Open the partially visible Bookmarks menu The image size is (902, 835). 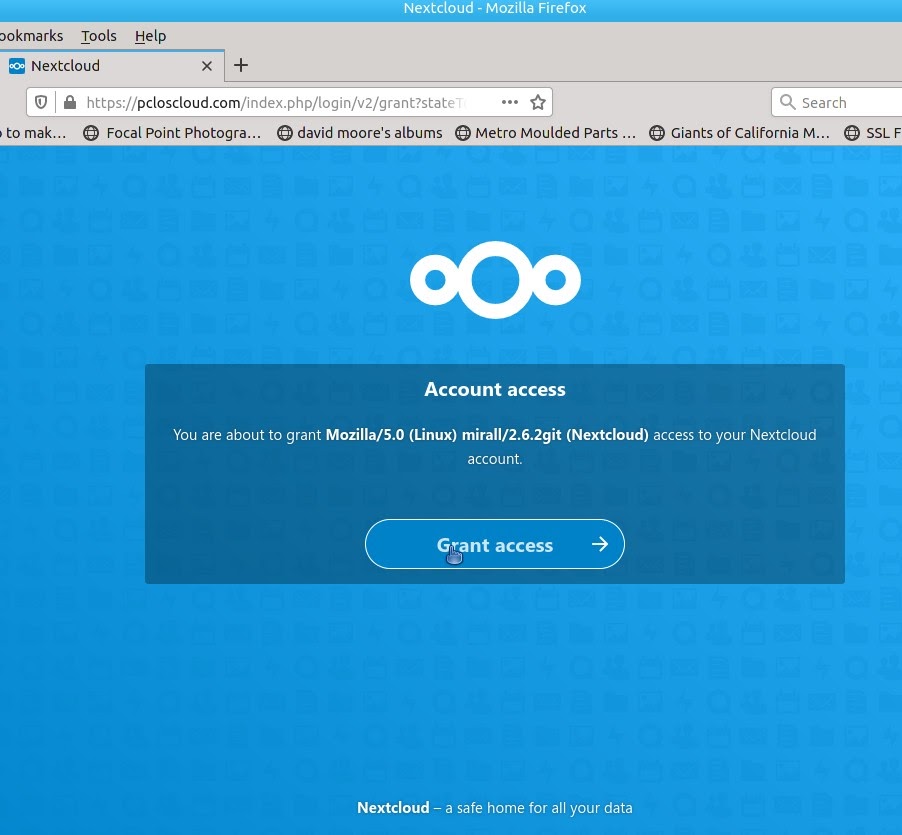tap(32, 36)
